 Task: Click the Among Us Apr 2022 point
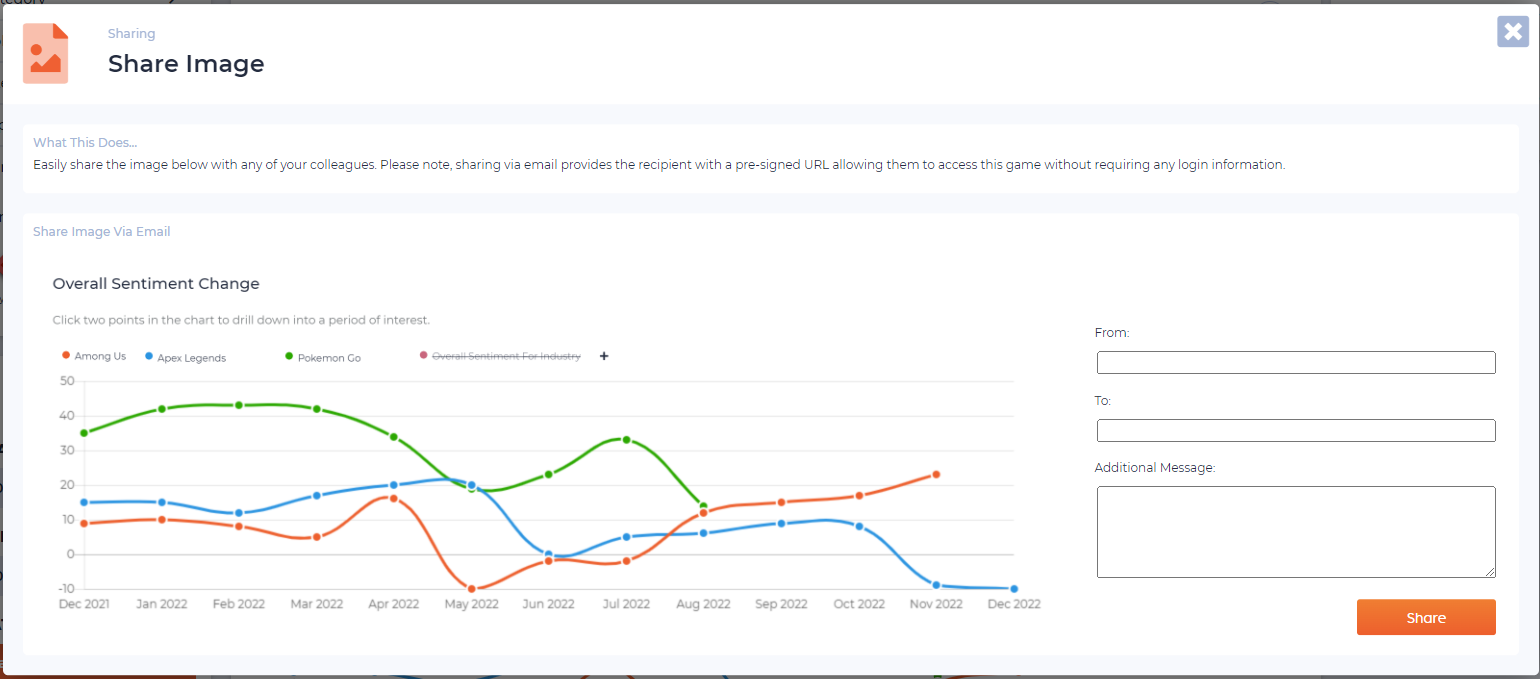tap(394, 498)
